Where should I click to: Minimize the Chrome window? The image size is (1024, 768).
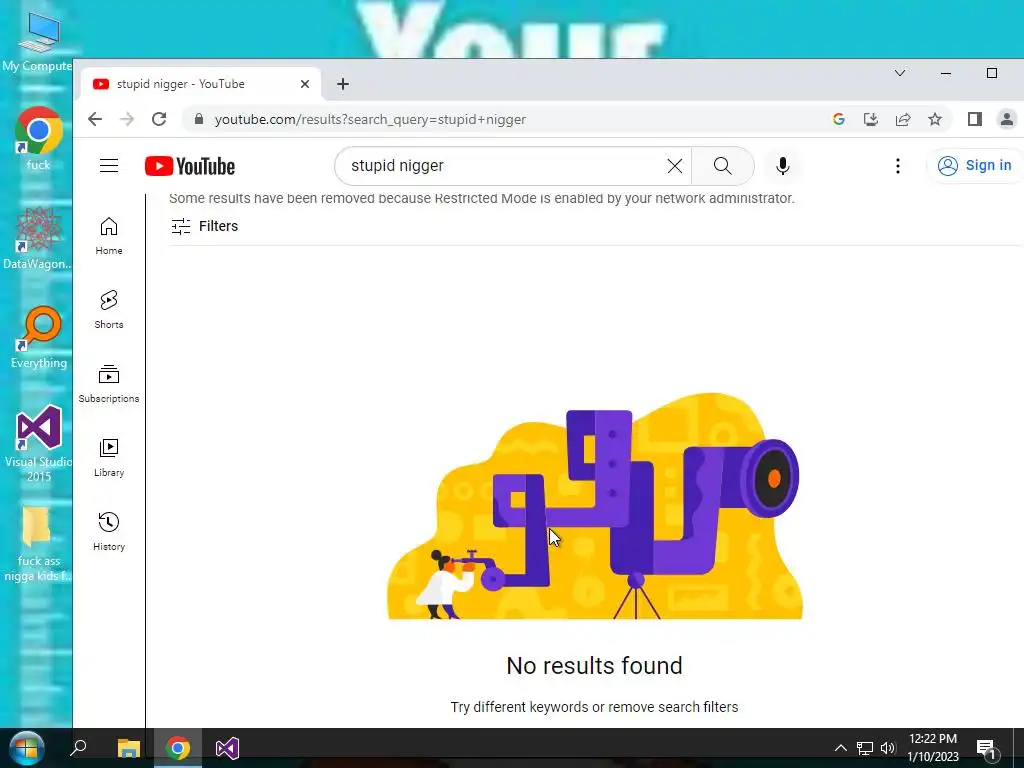click(x=946, y=73)
